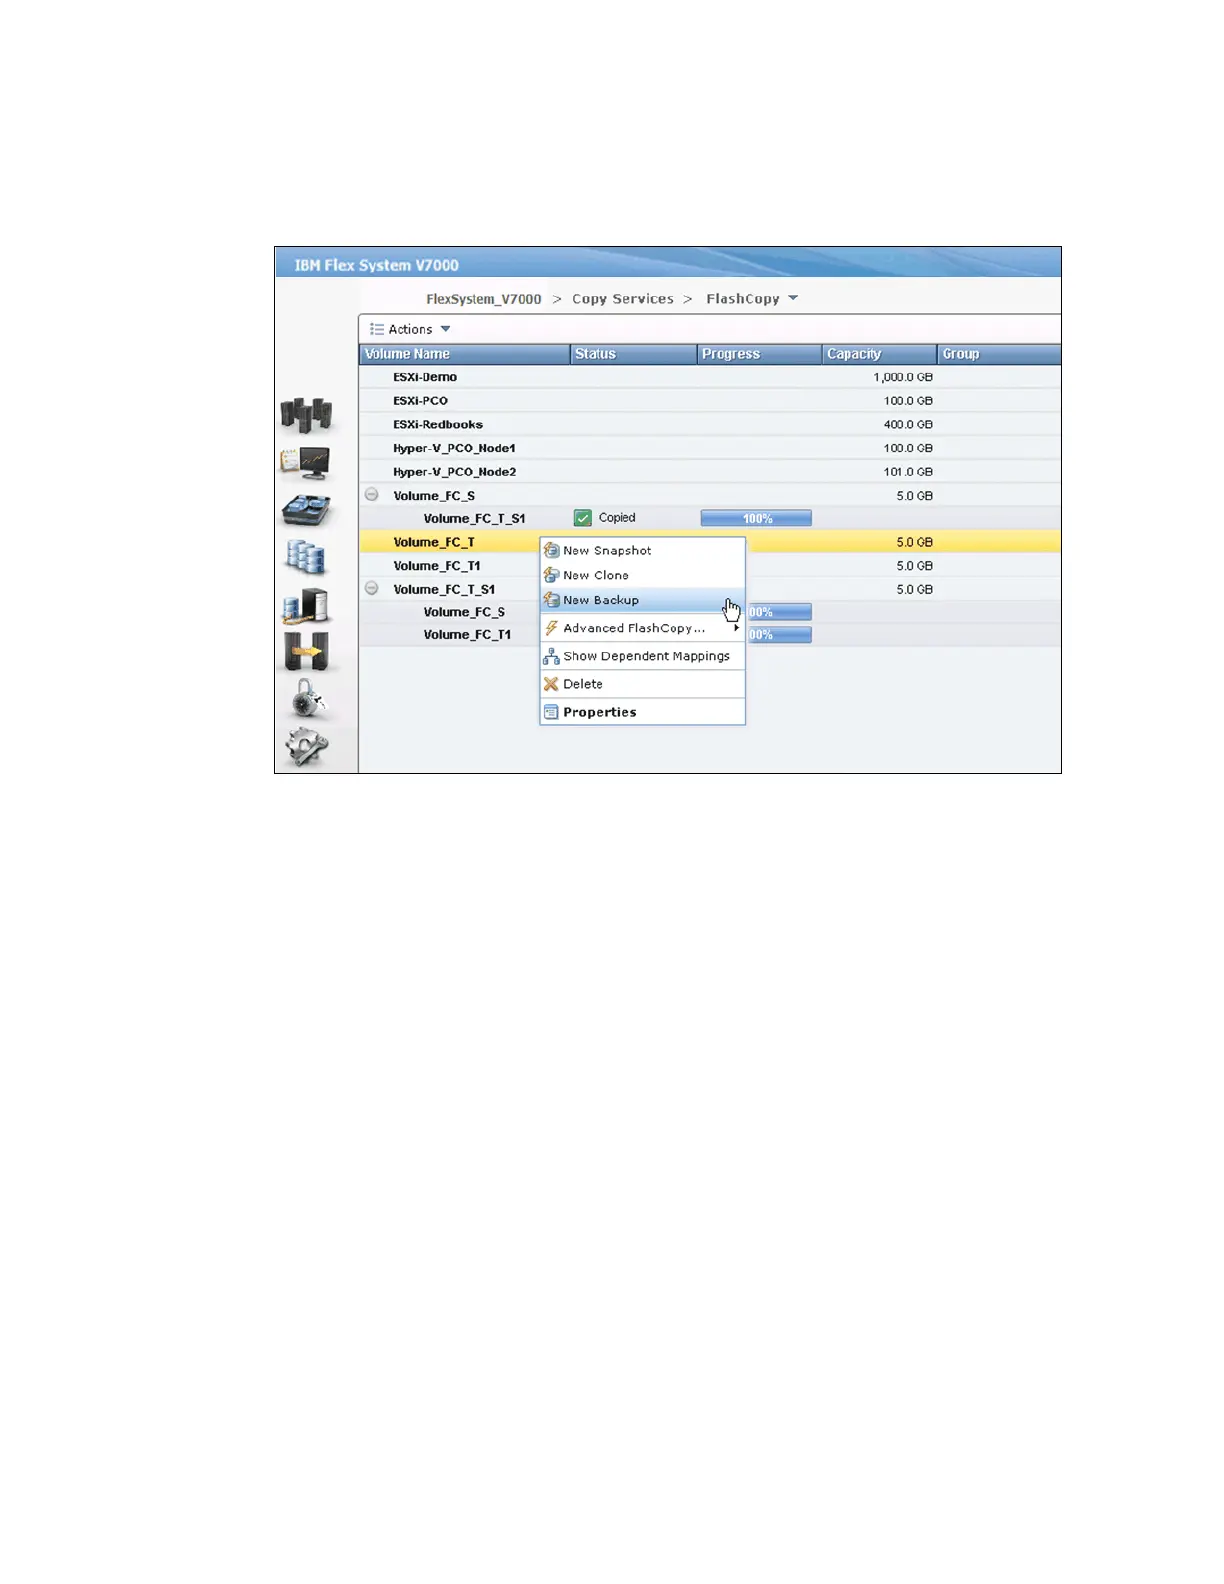Collapse the Volume_FC_S row
Viewport: 1224px width, 1584px height.
(372, 495)
